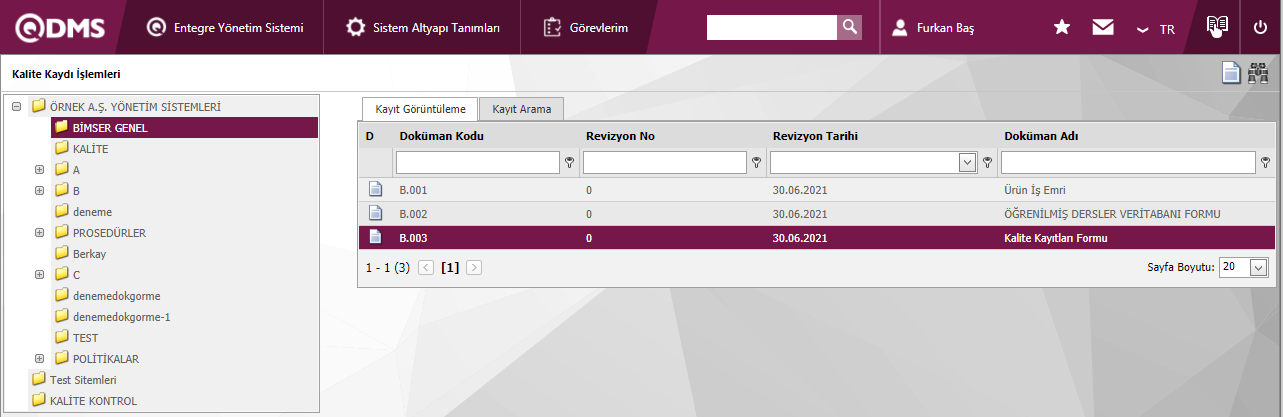This screenshot has height=417, width=1283.
Task: Click filter icon beside Doküman Kodu field
Action: [570, 163]
